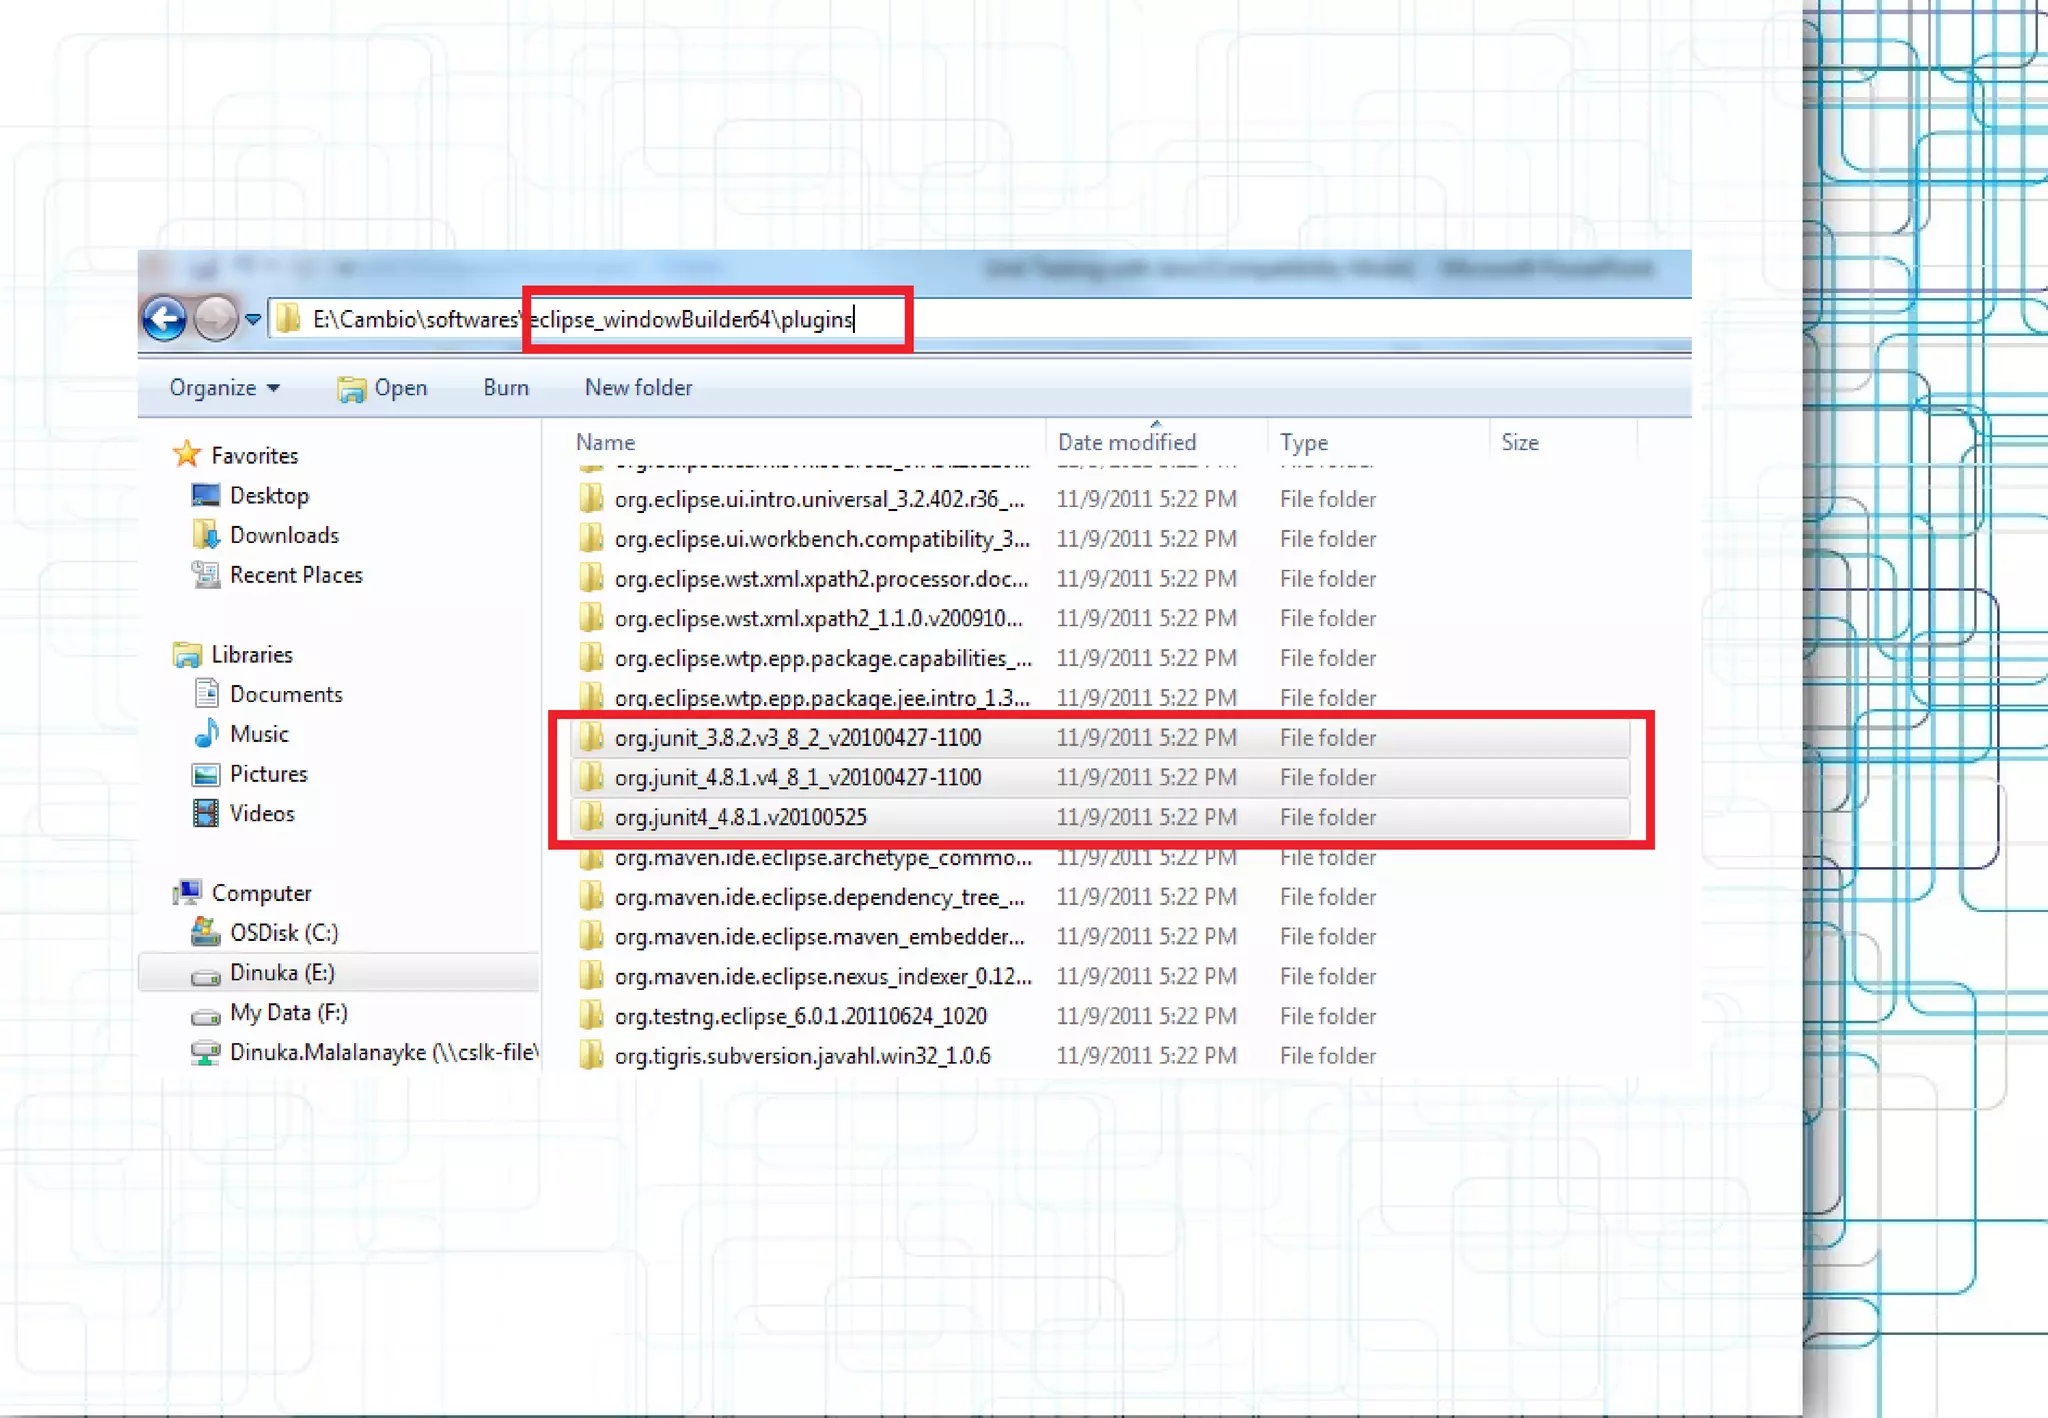Viewport: 2048px width, 1418px height.
Task: Select the OSDisk (C:) drive icon
Action: pyautogui.click(x=205, y=933)
